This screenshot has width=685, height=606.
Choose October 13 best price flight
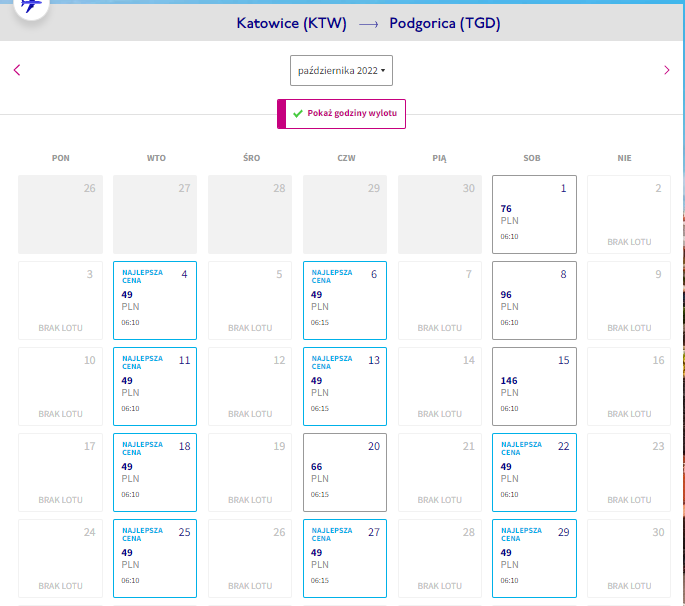(345, 387)
